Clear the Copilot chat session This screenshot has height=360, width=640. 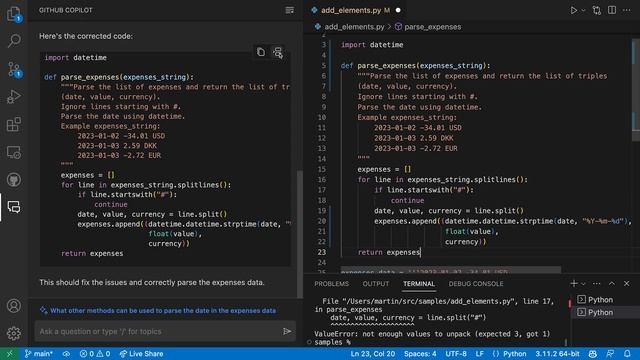coord(289,10)
